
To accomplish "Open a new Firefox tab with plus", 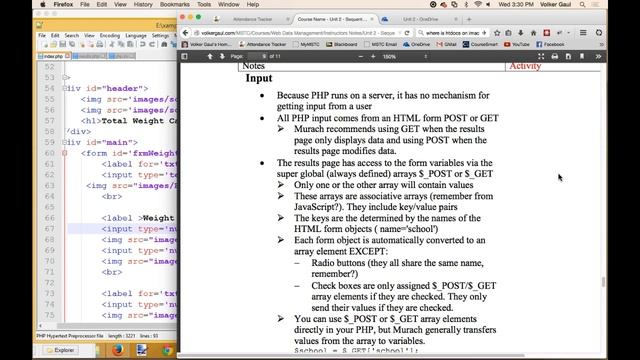I will click(x=469, y=19).
